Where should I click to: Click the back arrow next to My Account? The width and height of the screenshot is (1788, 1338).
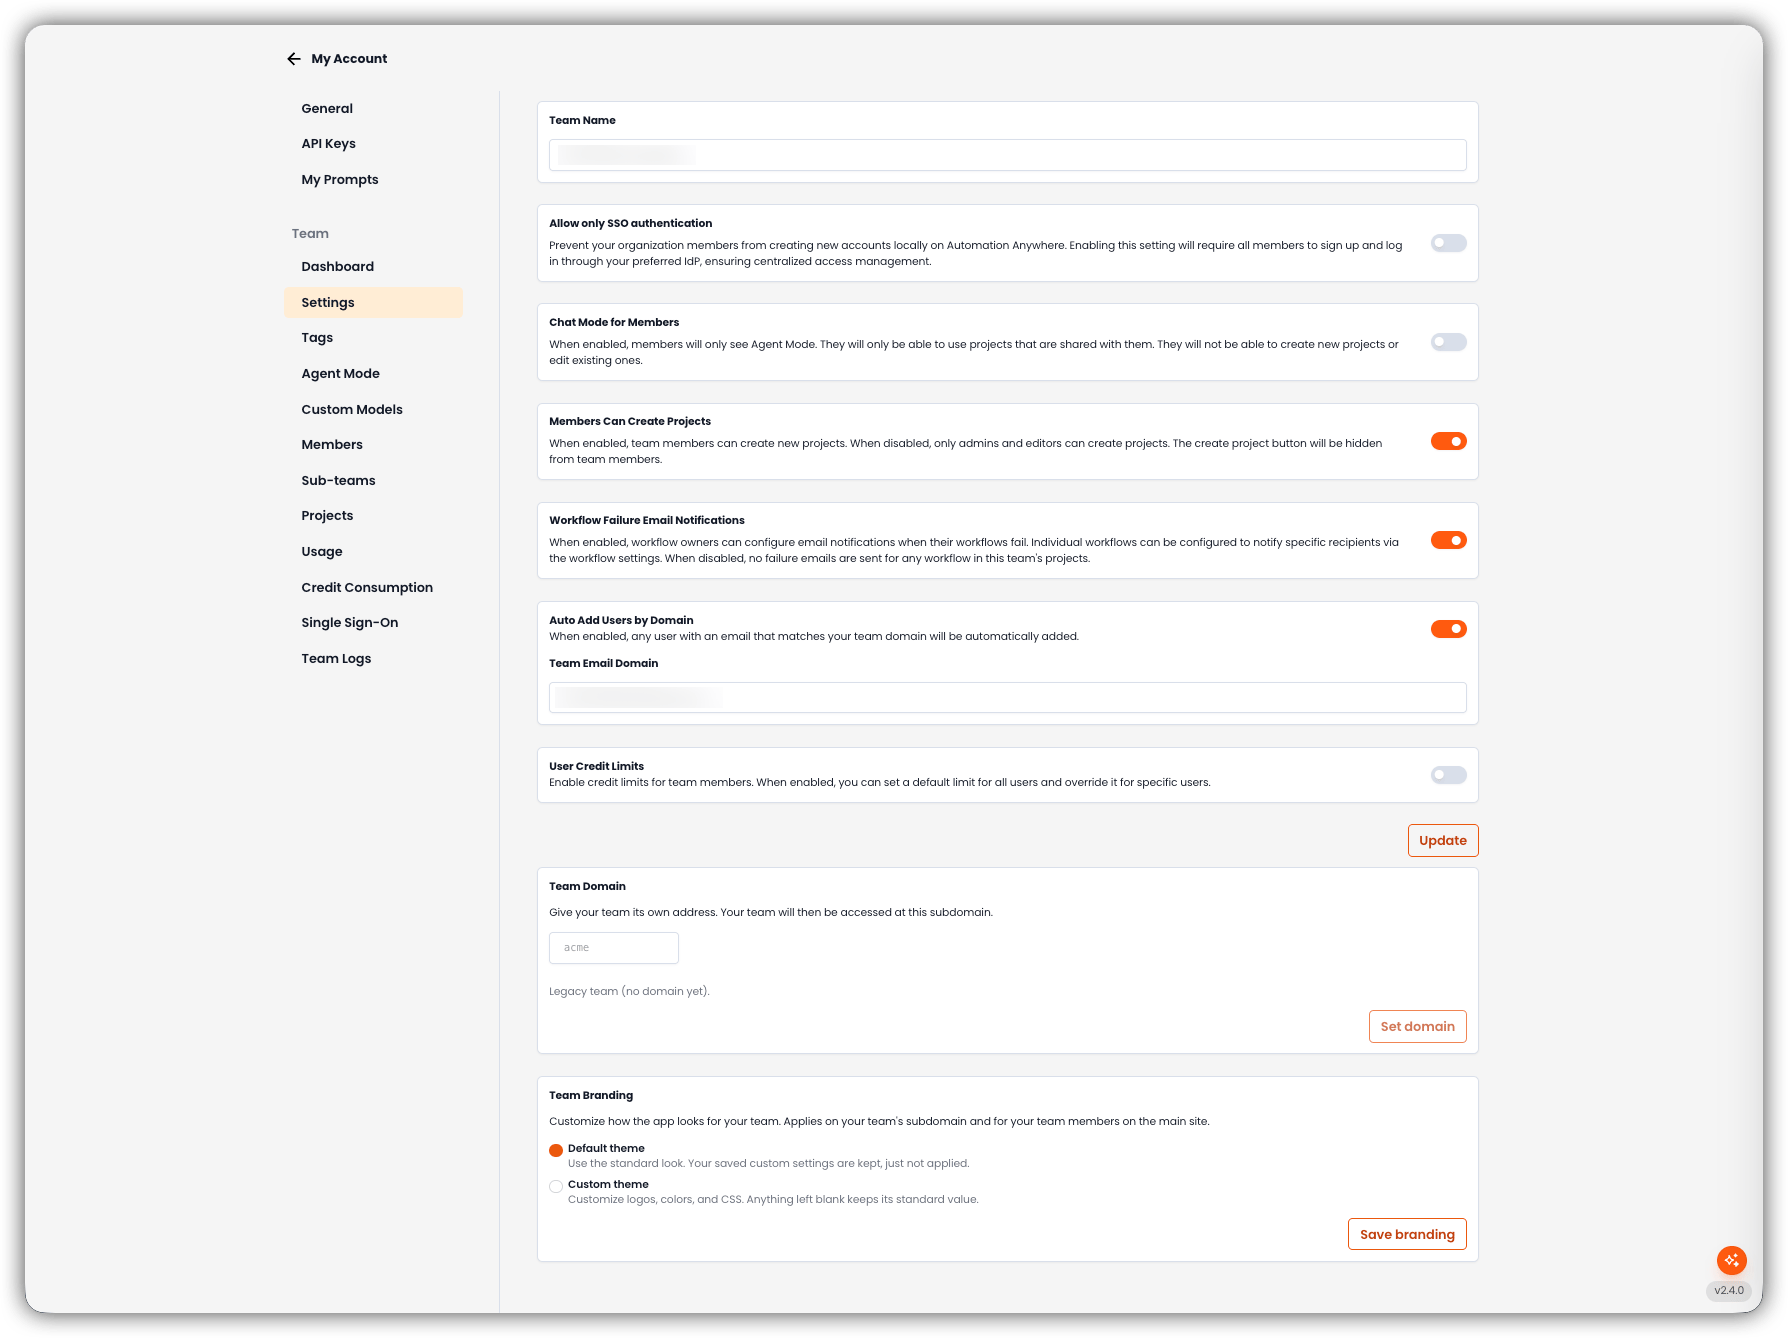(293, 59)
